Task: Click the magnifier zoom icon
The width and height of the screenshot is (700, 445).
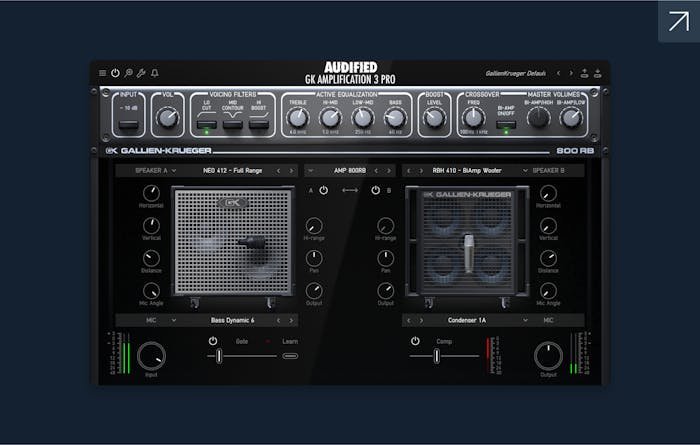Action: [128, 73]
